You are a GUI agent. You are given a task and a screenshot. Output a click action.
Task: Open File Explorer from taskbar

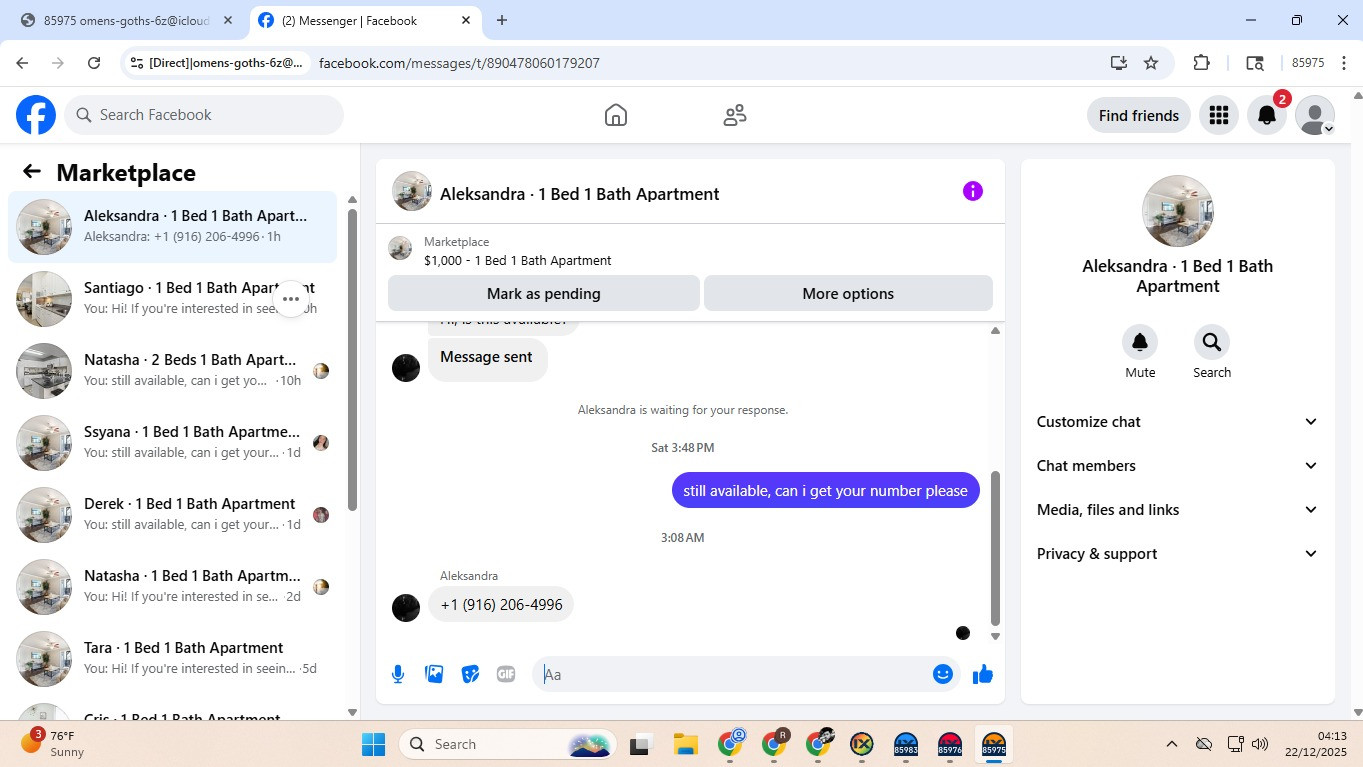pyautogui.click(x=685, y=744)
